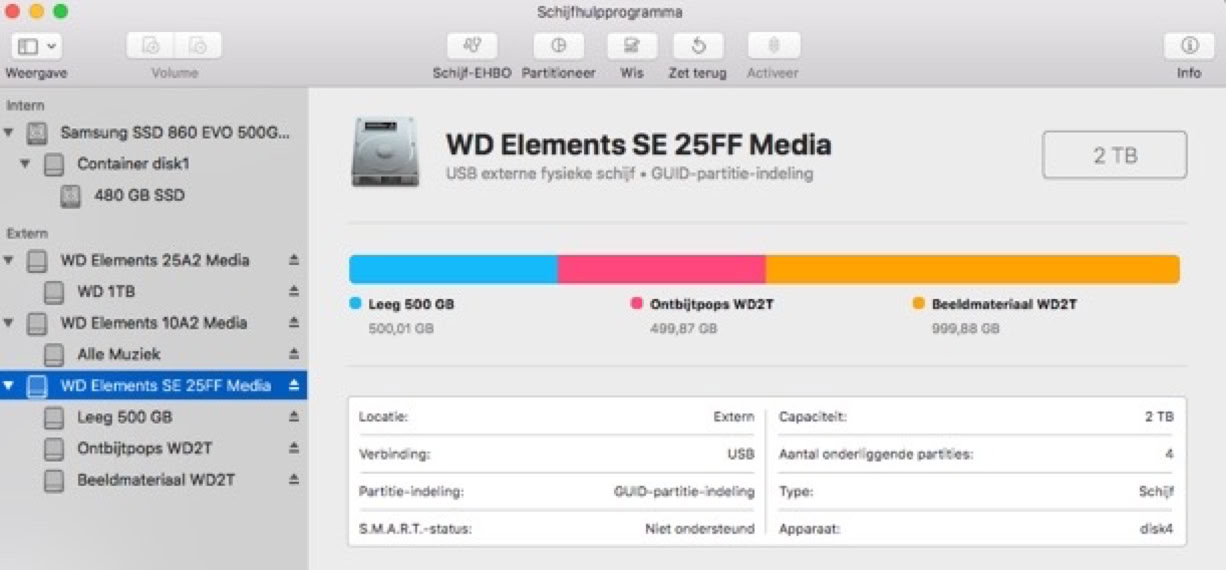Eject the Beeldmateriaal WD2T volume
Screen dimensions: 1226x570
tap(294, 480)
